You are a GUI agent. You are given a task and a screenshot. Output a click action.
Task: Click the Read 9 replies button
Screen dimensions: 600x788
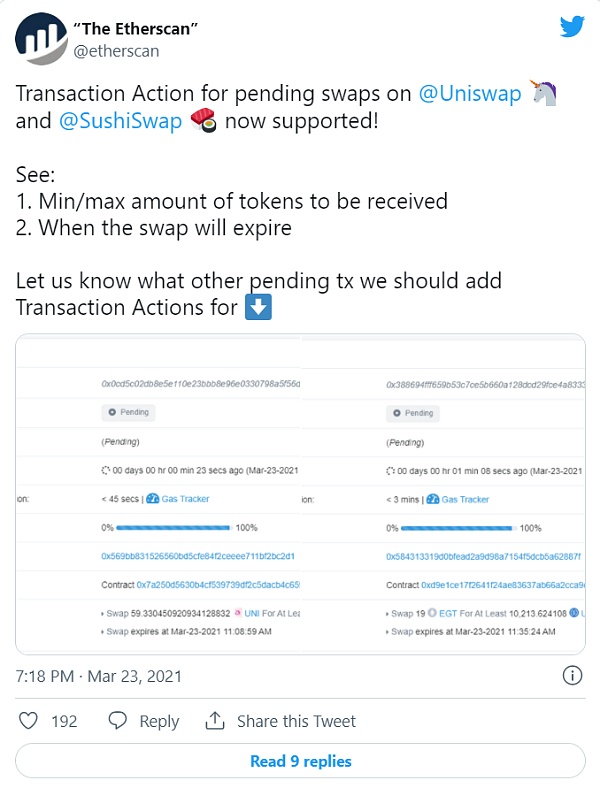(300, 761)
